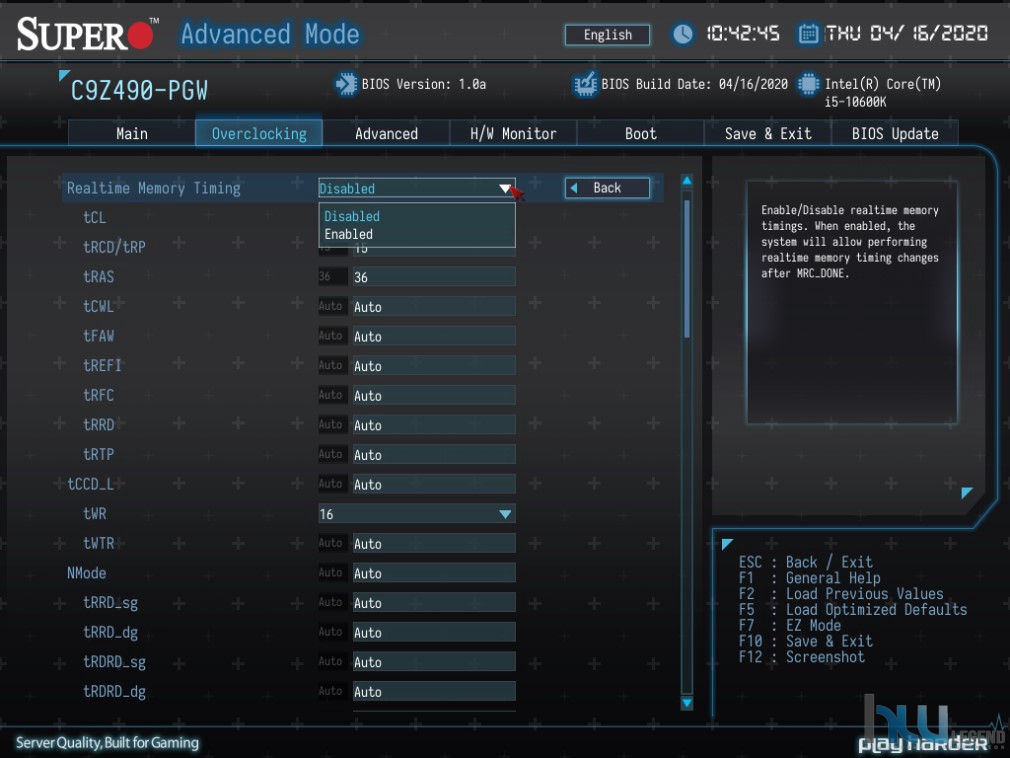Open the tWR dropdown showing 16
Image resolution: width=1010 pixels, height=758 pixels.
pos(417,514)
